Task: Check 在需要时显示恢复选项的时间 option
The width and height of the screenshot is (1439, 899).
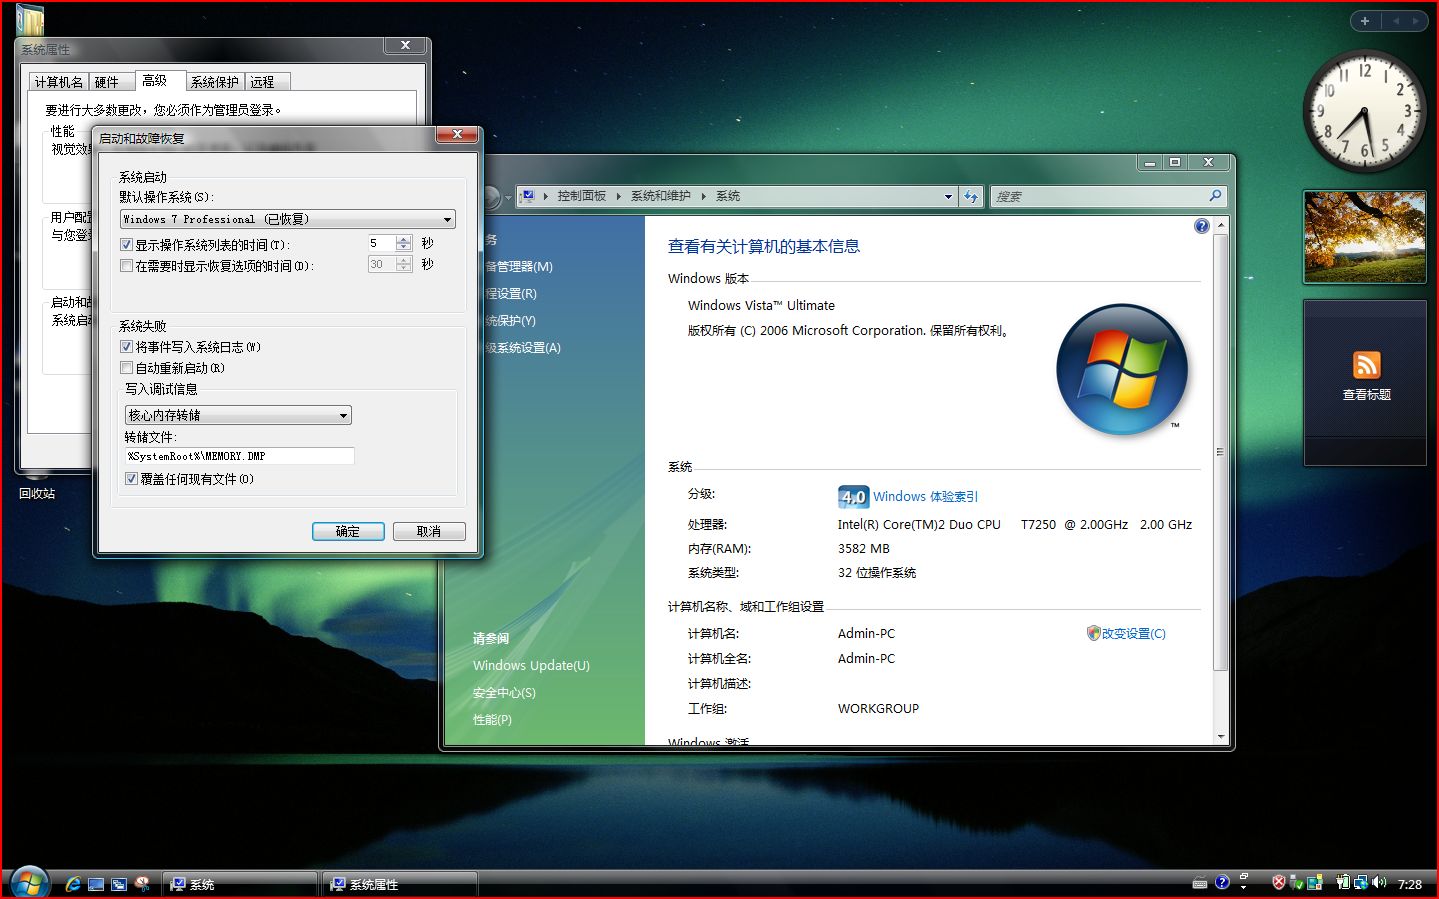Action: click(x=126, y=264)
